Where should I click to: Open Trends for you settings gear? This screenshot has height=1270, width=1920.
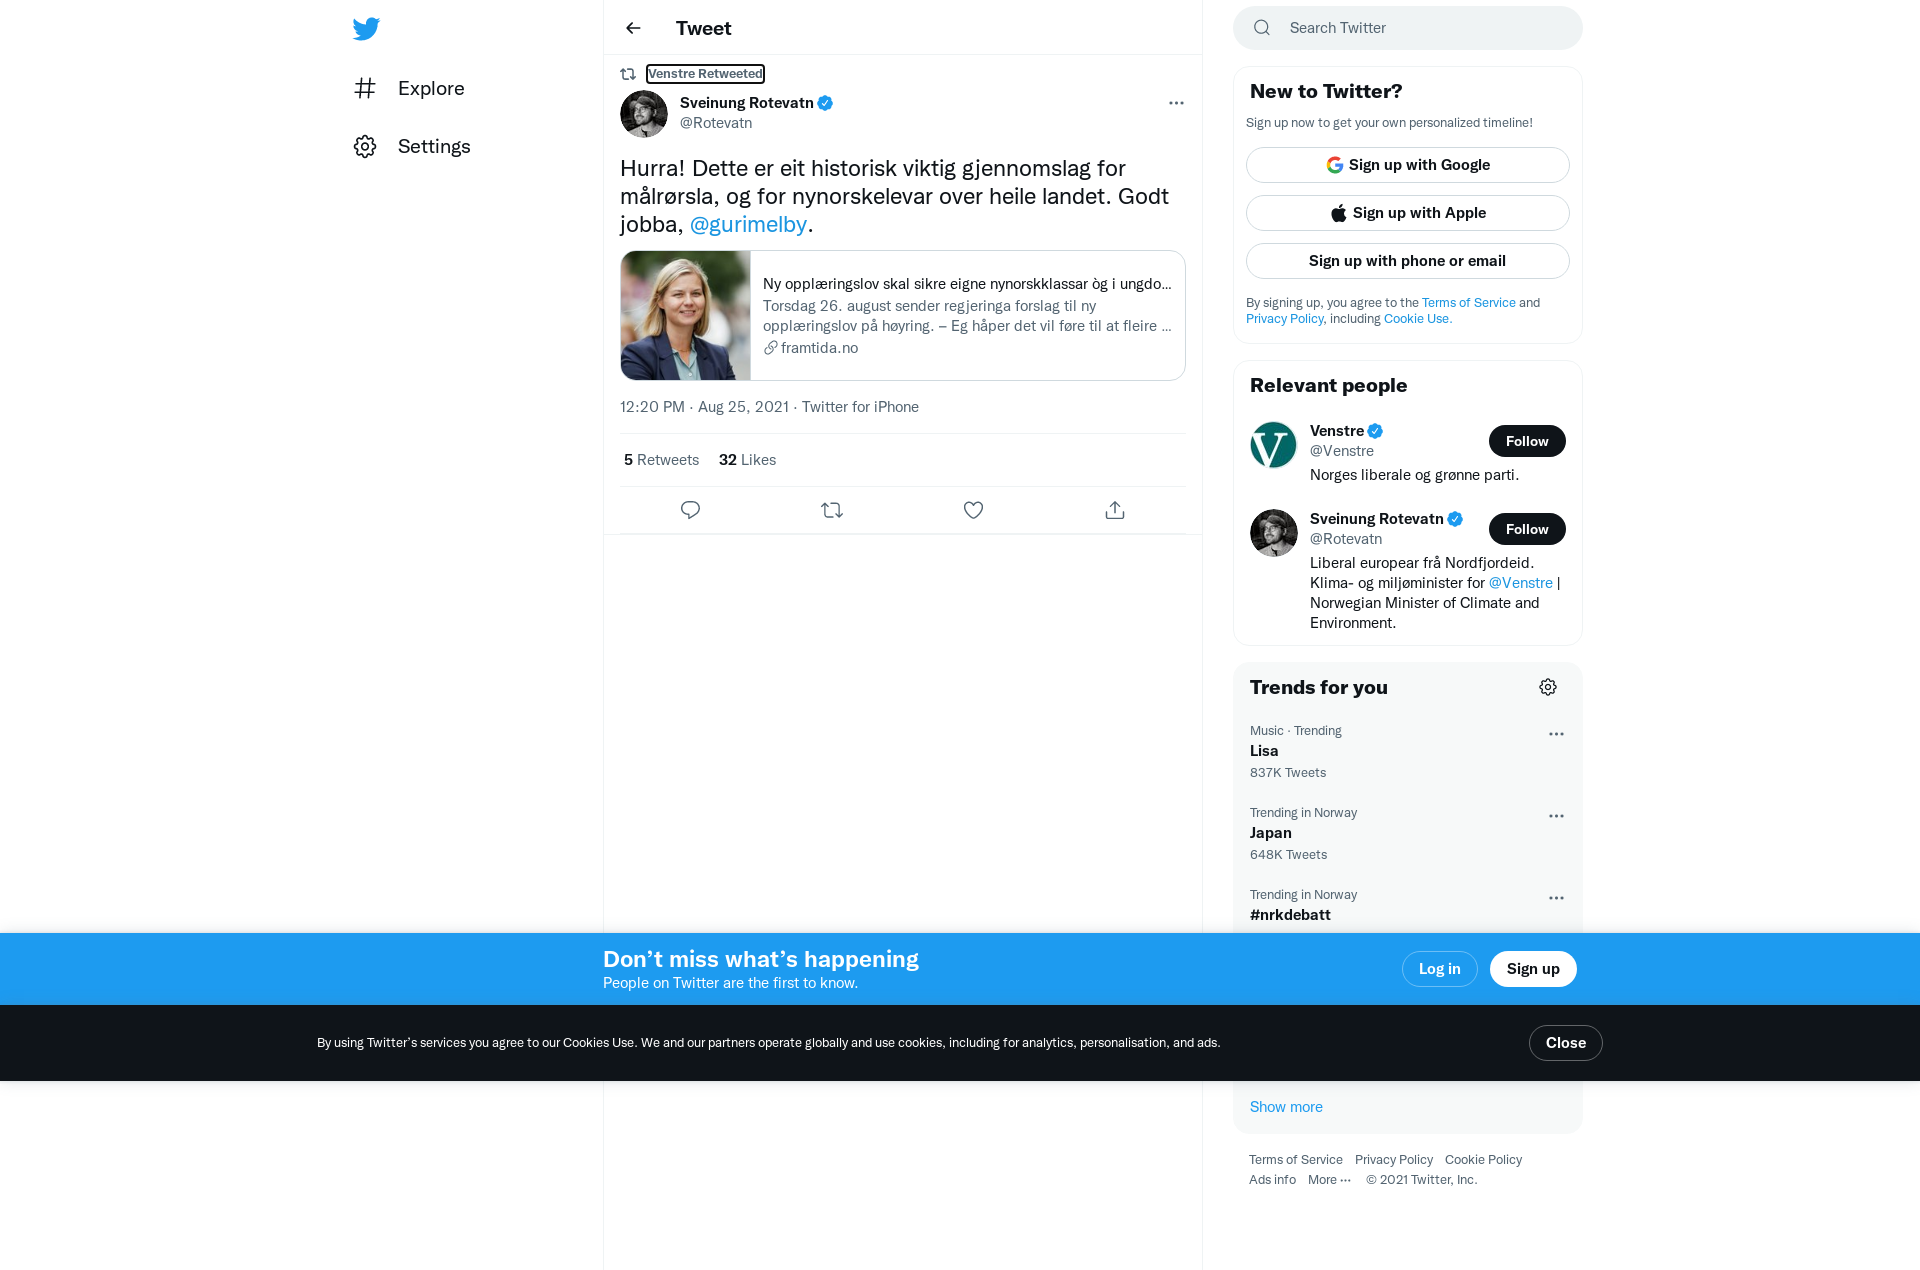tap(1548, 687)
